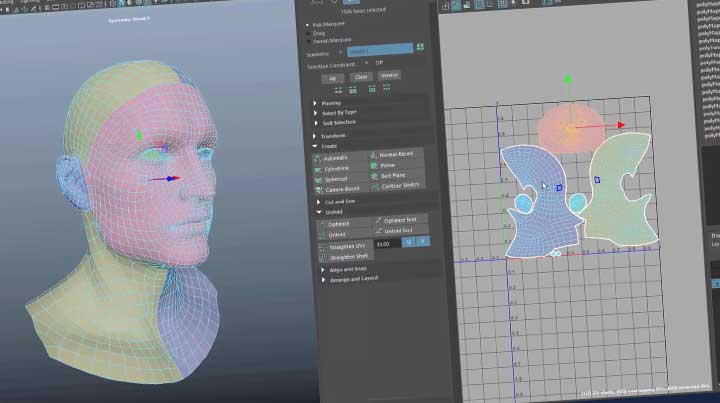Viewport: 720px width, 403px height.
Task: Open the Symmetry dropdown
Action: click(379, 49)
